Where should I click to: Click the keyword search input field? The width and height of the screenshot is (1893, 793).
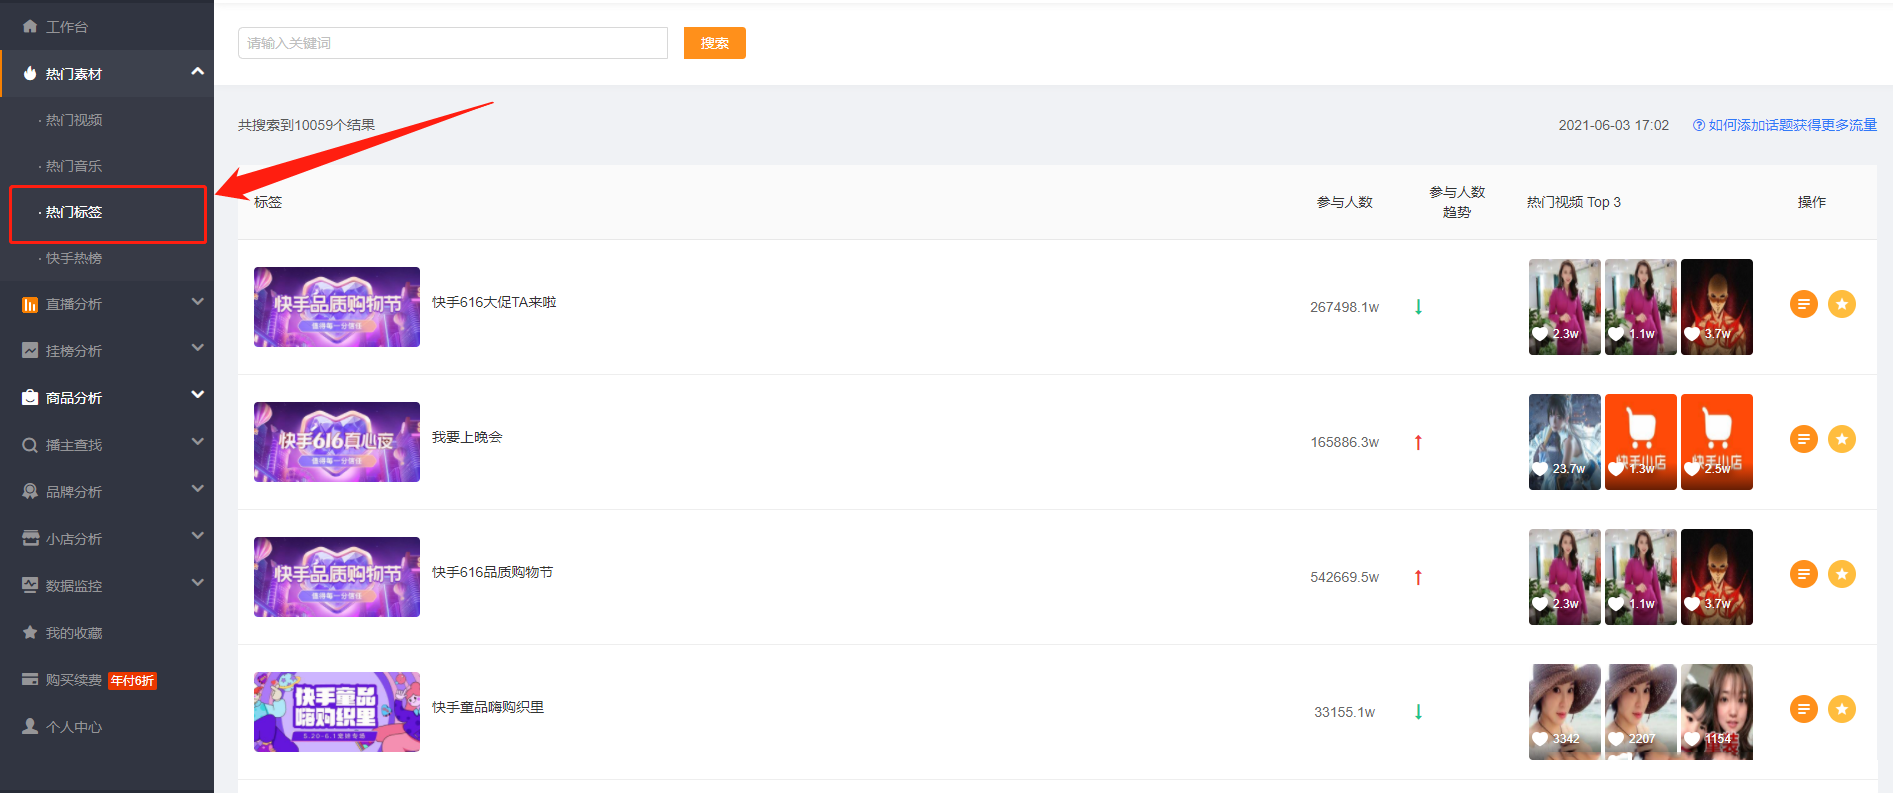453,43
